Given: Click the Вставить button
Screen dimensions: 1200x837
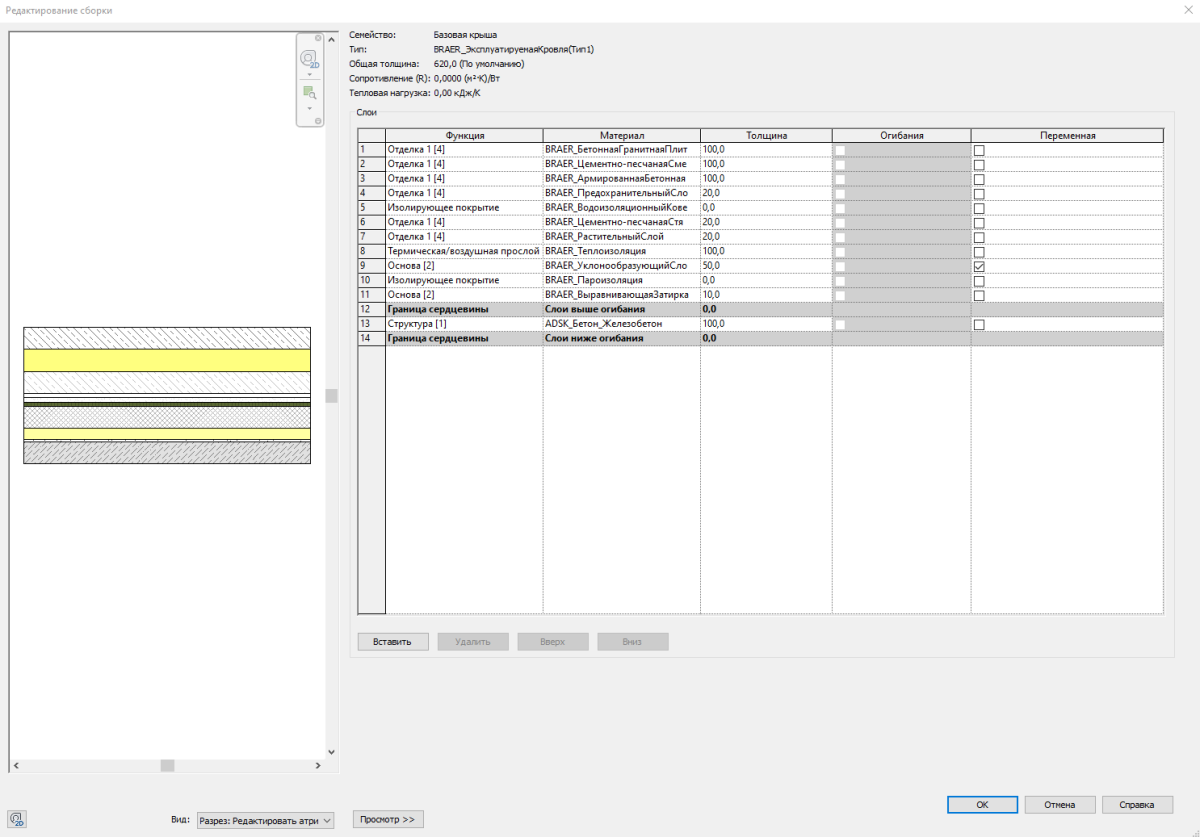Looking at the screenshot, I should click(392, 642).
